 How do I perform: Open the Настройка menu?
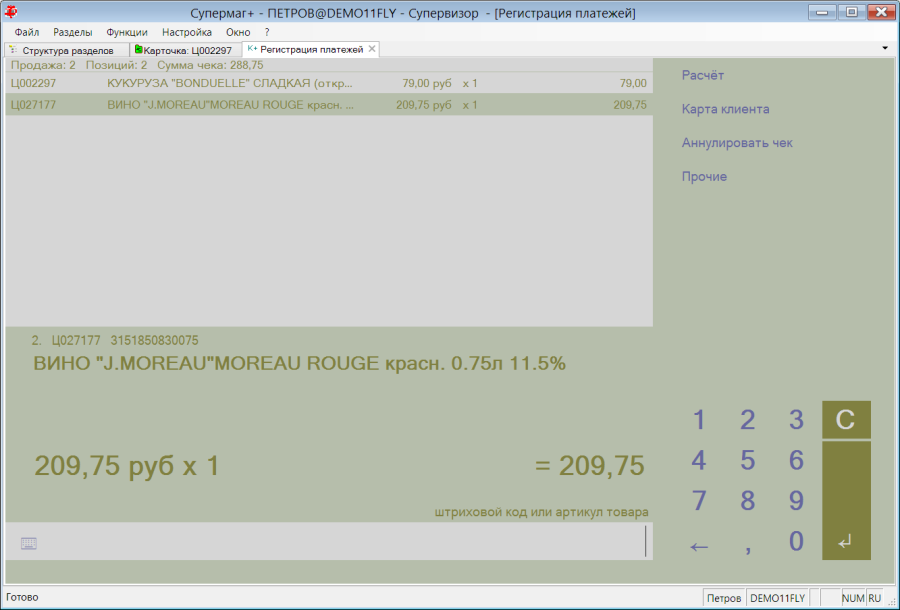click(x=187, y=32)
